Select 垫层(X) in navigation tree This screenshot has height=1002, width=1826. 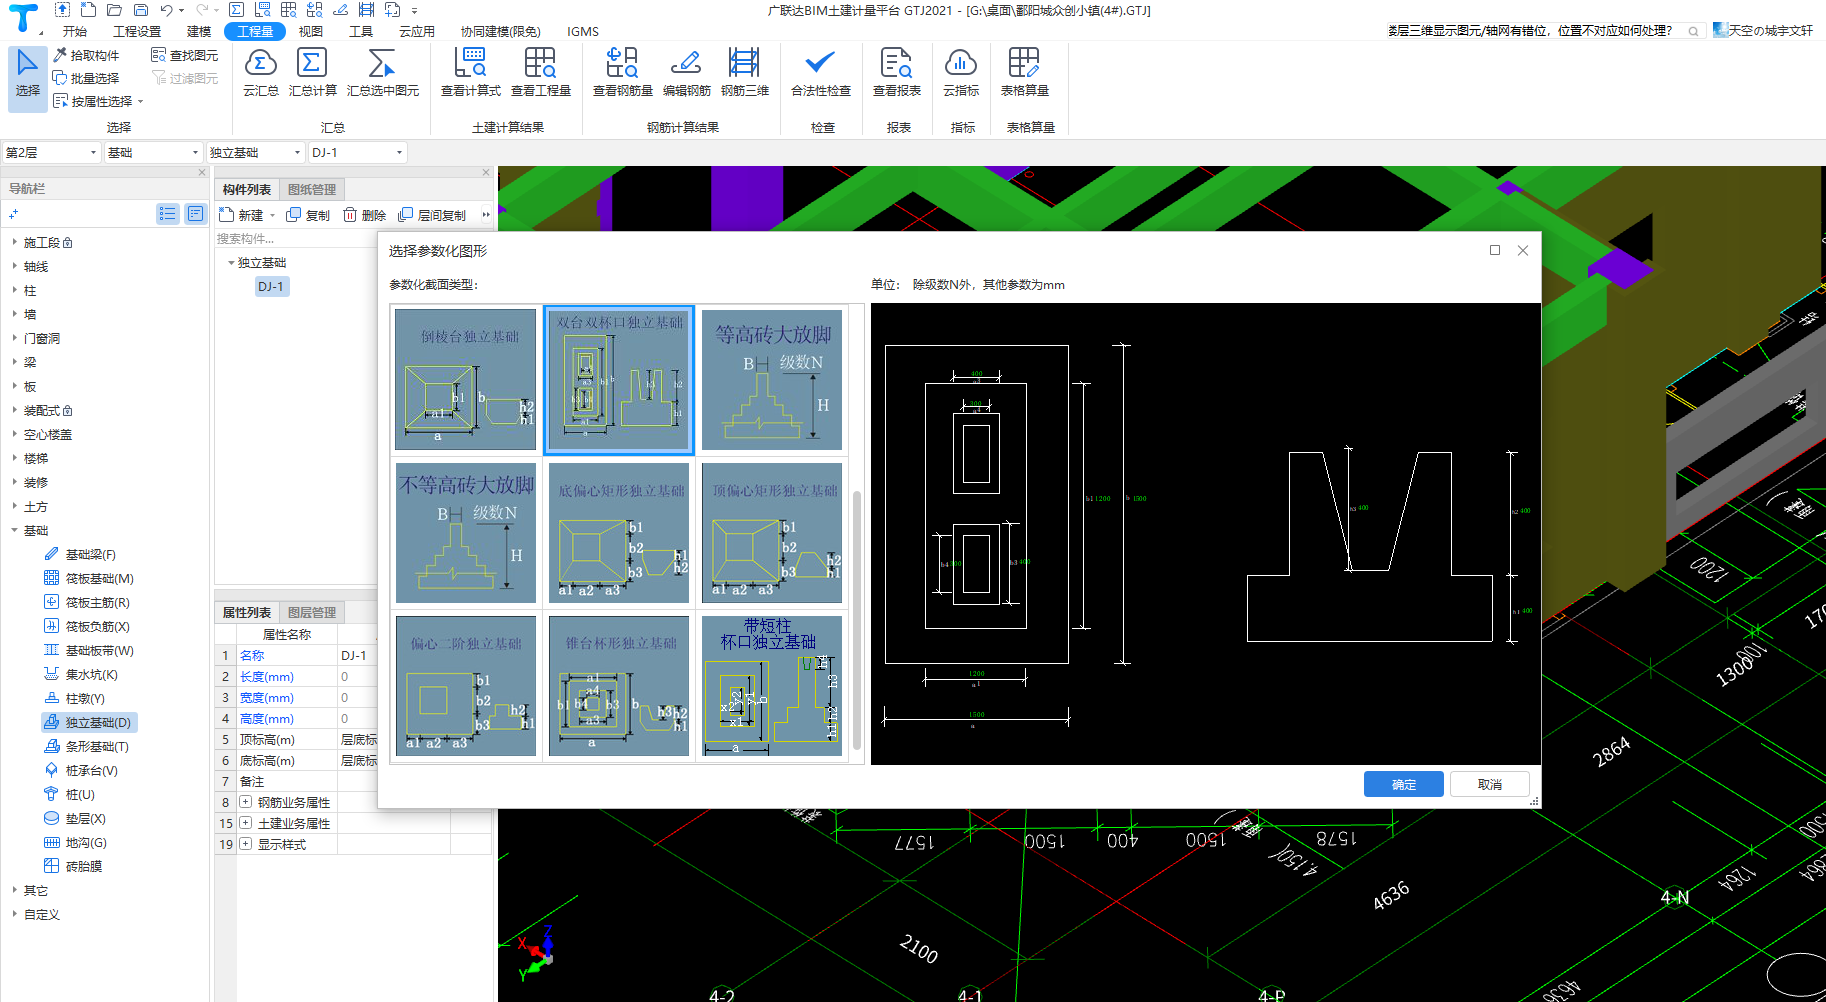click(75, 818)
